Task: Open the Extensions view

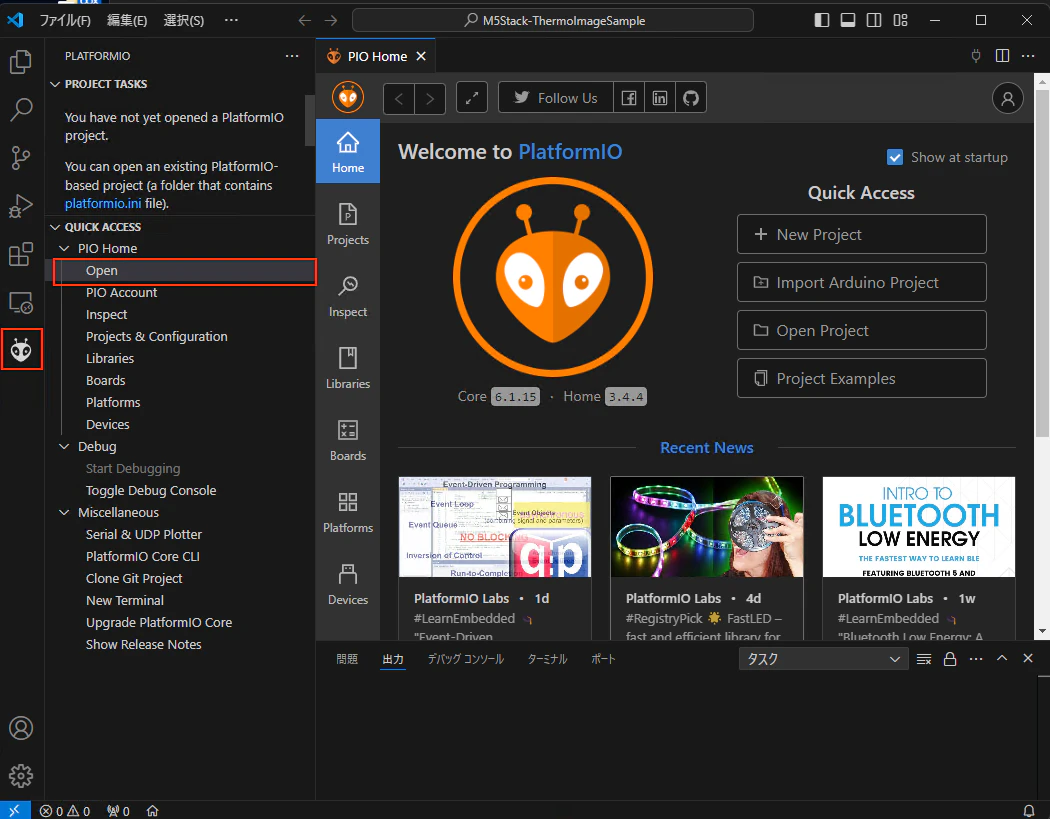Action: point(21,254)
